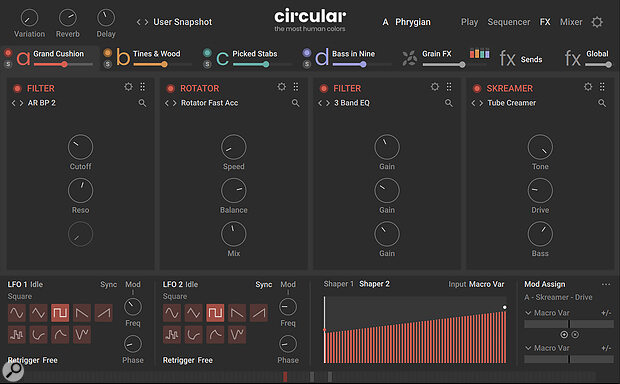The height and width of the screenshot is (384, 620).
Task: Select ramp up waveform in LFO 1
Action: 104,313
